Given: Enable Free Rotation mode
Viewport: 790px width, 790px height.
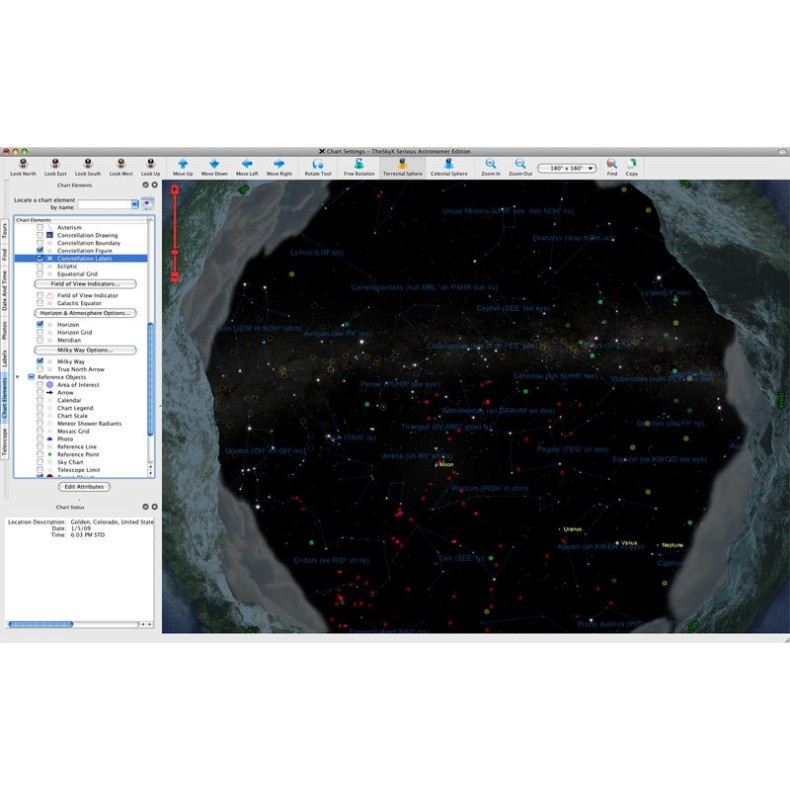Looking at the screenshot, I should 359,164.
